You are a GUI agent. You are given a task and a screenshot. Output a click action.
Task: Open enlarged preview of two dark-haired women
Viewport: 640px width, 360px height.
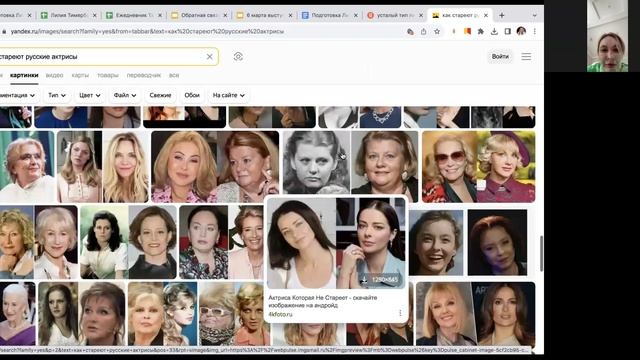tap(337, 243)
